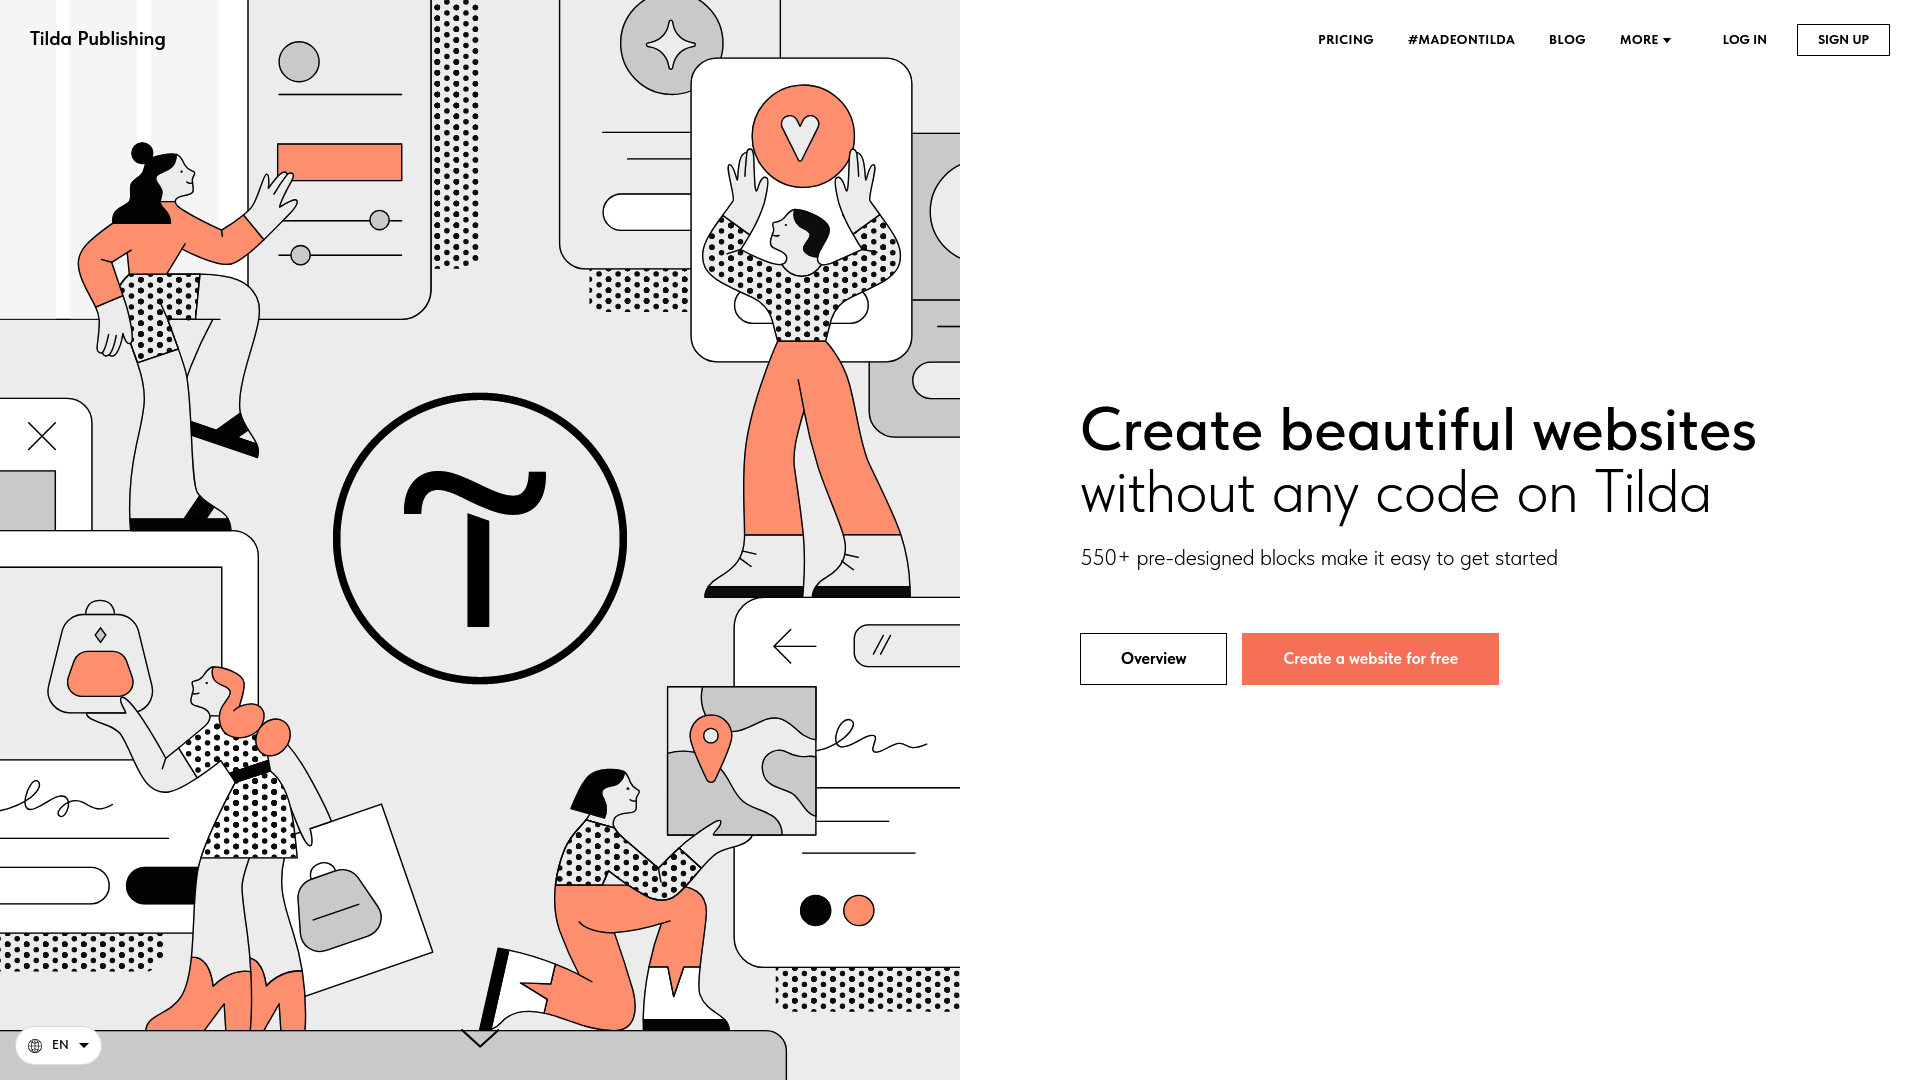This screenshot has width=1920, height=1080.
Task: Click the PRICING menu item
Action: 1346,40
